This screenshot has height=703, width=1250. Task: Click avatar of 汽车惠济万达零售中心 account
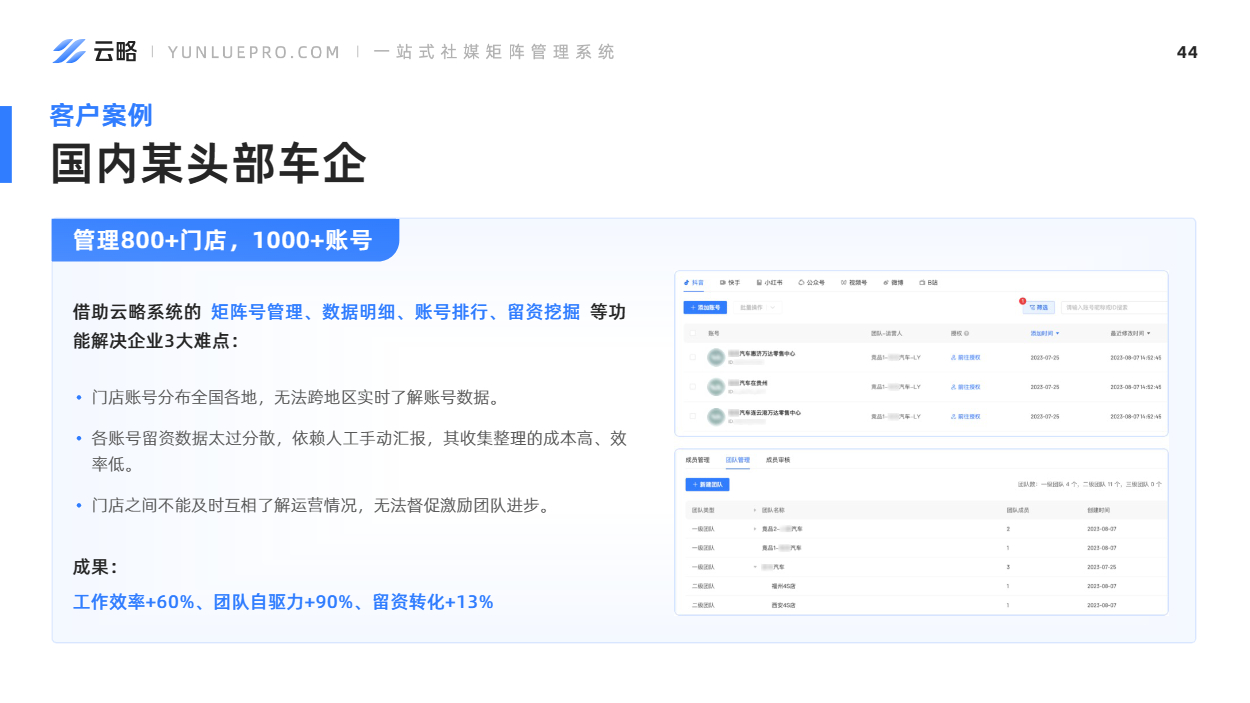coord(716,357)
